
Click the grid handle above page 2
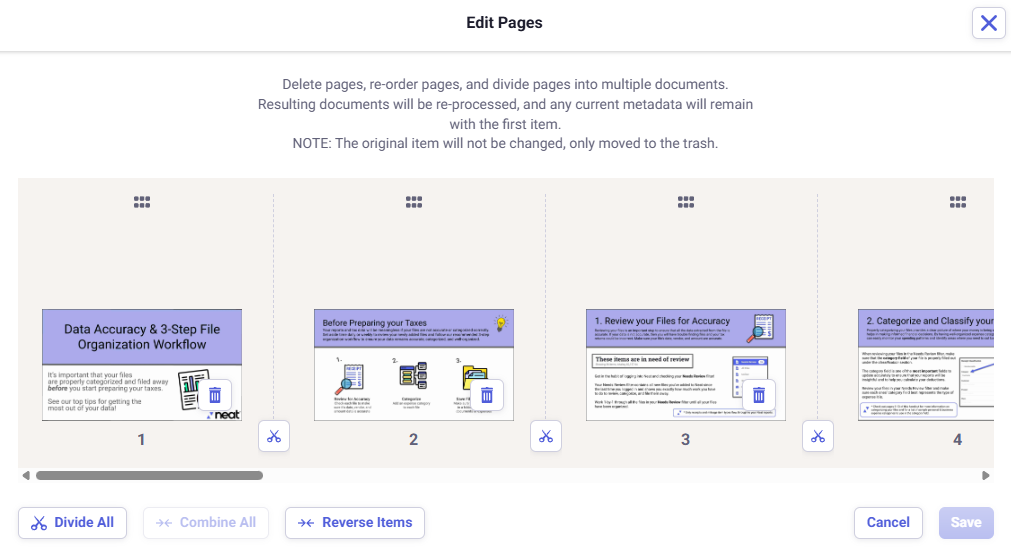tap(414, 202)
